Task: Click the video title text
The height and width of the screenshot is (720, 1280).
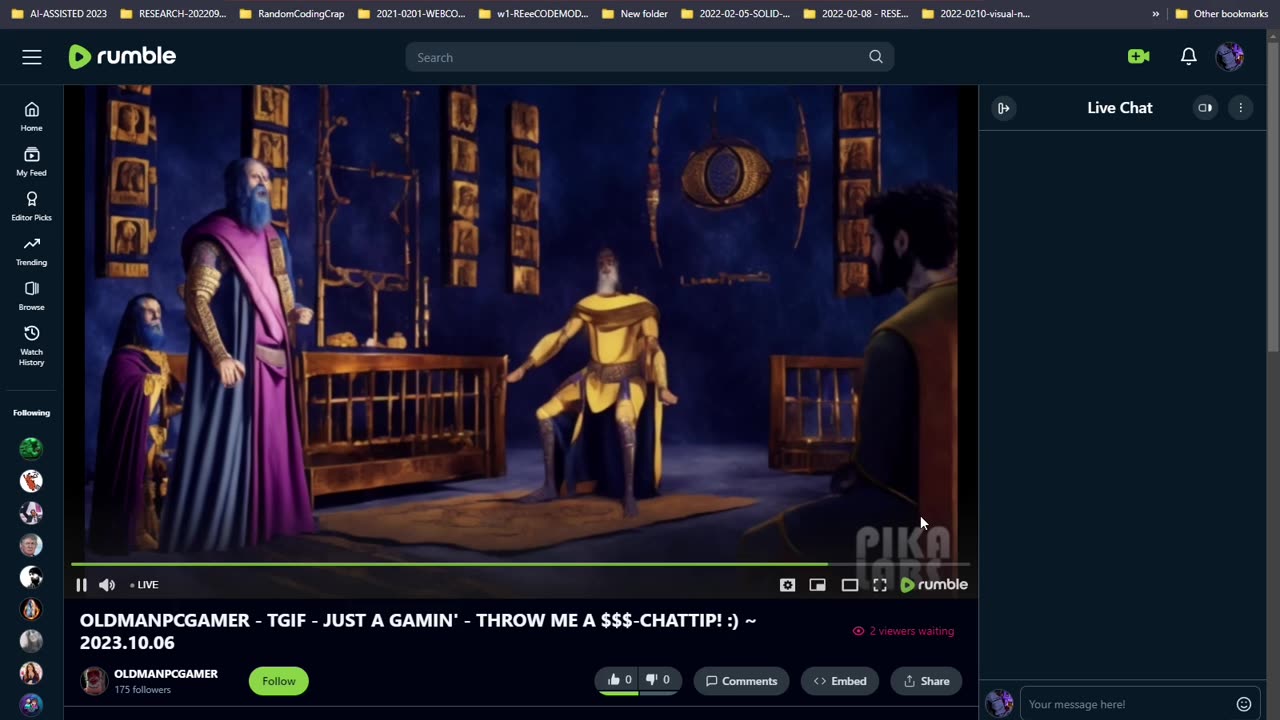Action: (418, 631)
